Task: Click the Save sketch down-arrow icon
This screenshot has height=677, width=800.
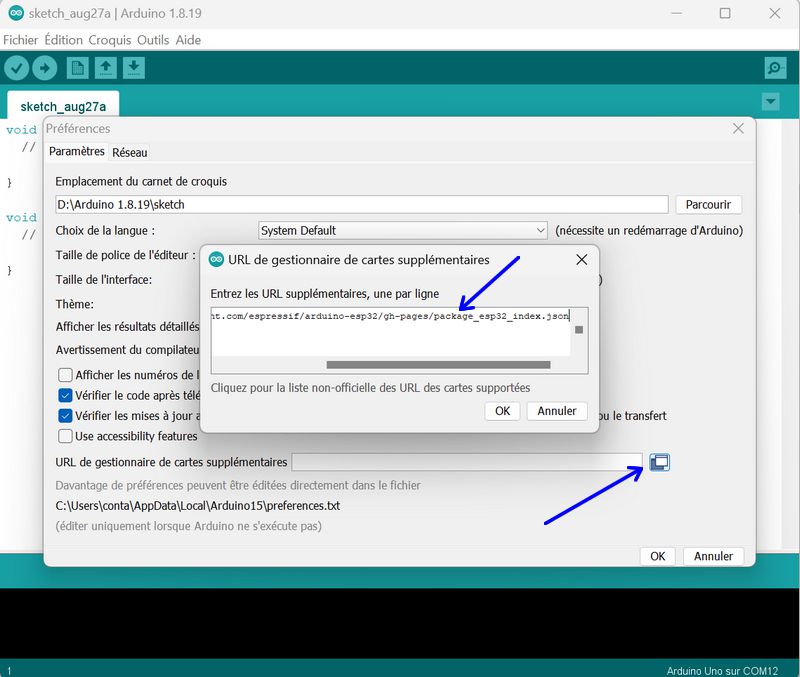Action: click(134, 68)
